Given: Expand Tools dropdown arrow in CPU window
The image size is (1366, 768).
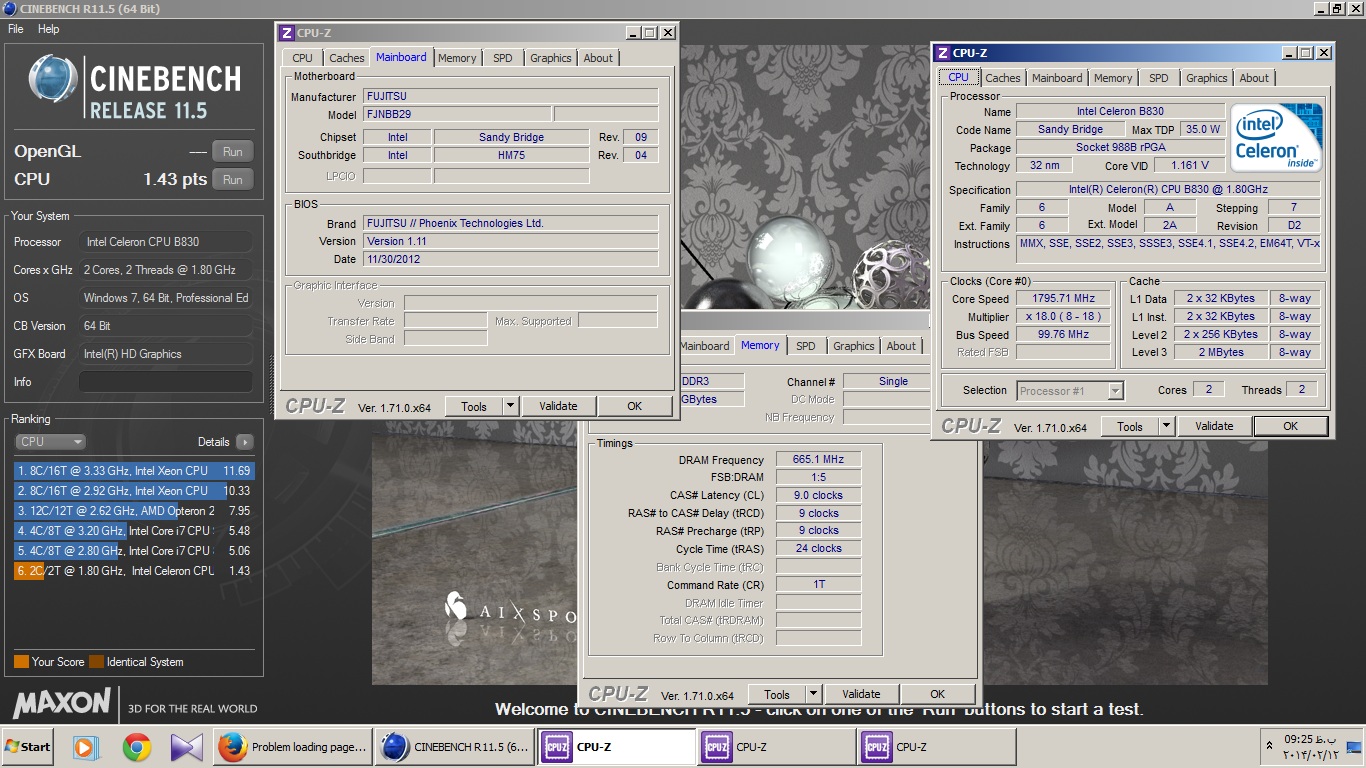Looking at the screenshot, I should click(x=1166, y=426).
